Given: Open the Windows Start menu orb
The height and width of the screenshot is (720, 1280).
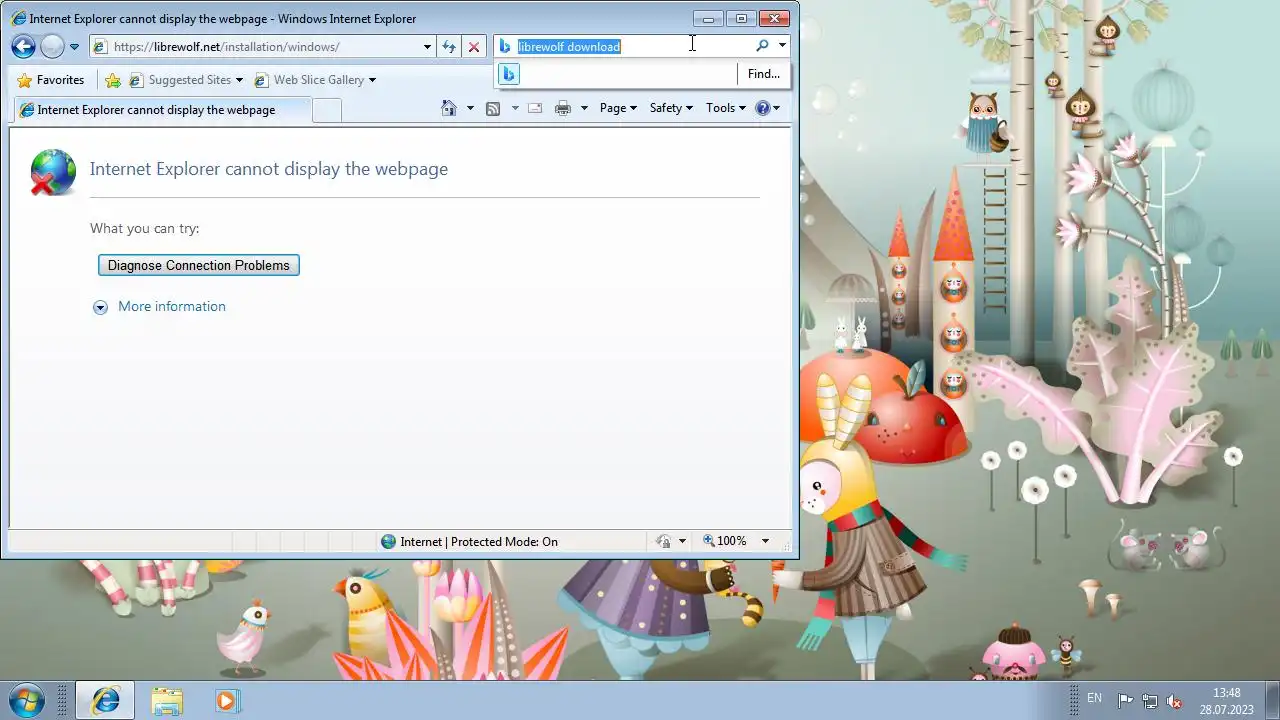Looking at the screenshot, I should (26, 700).
